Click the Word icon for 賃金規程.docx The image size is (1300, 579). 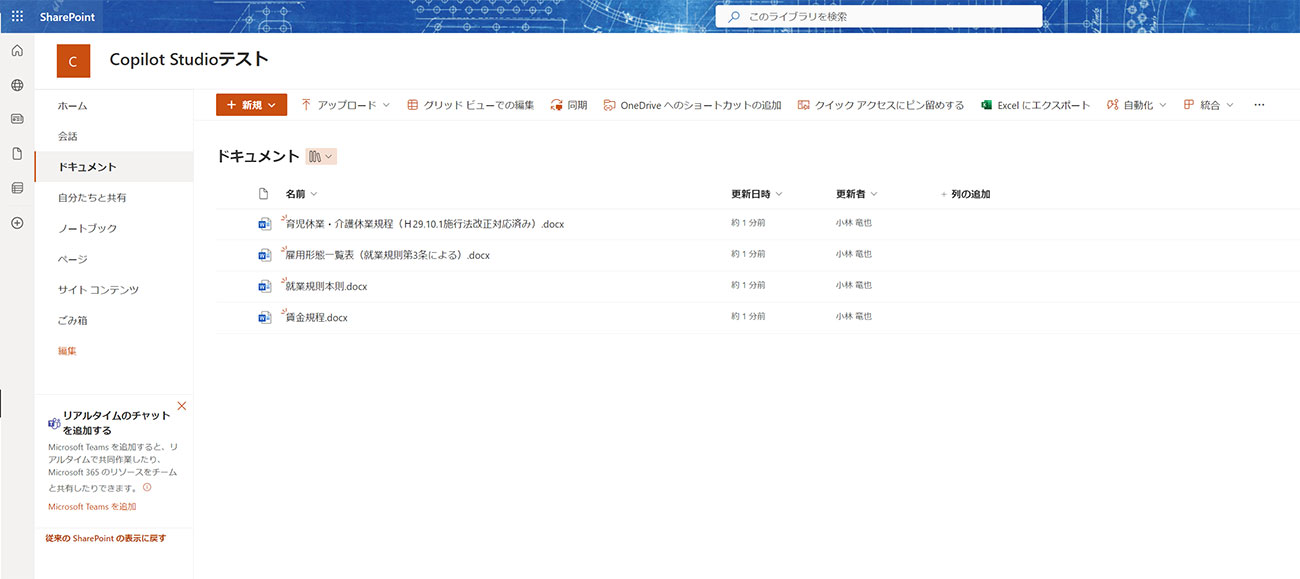(265, 317)
